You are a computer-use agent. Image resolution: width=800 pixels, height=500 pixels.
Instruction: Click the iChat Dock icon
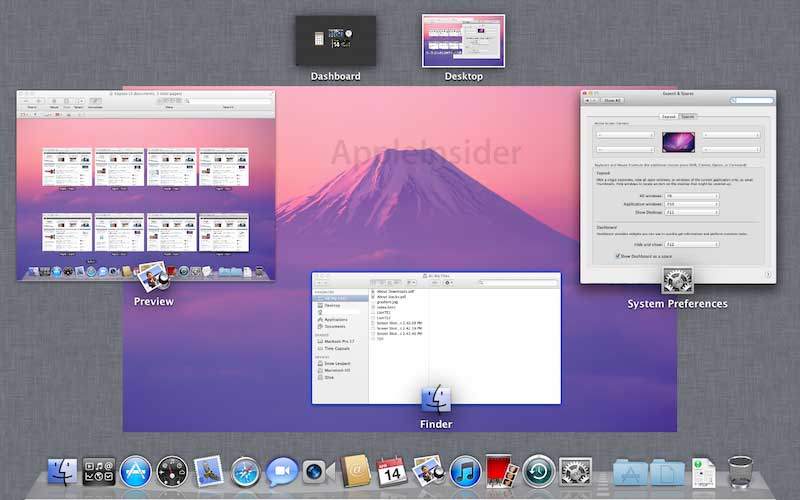click(282, 471)
